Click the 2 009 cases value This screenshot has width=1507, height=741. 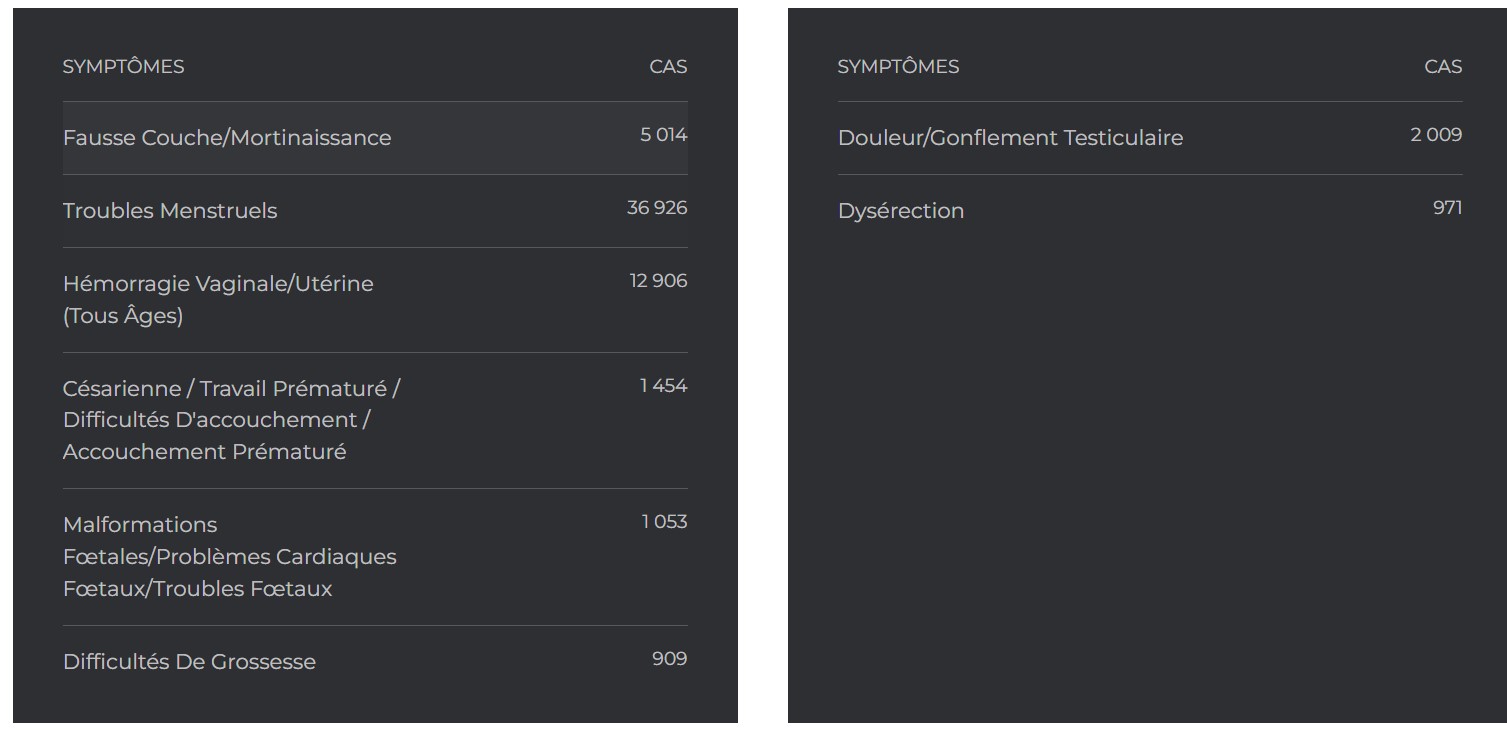tap(1436, 135)
